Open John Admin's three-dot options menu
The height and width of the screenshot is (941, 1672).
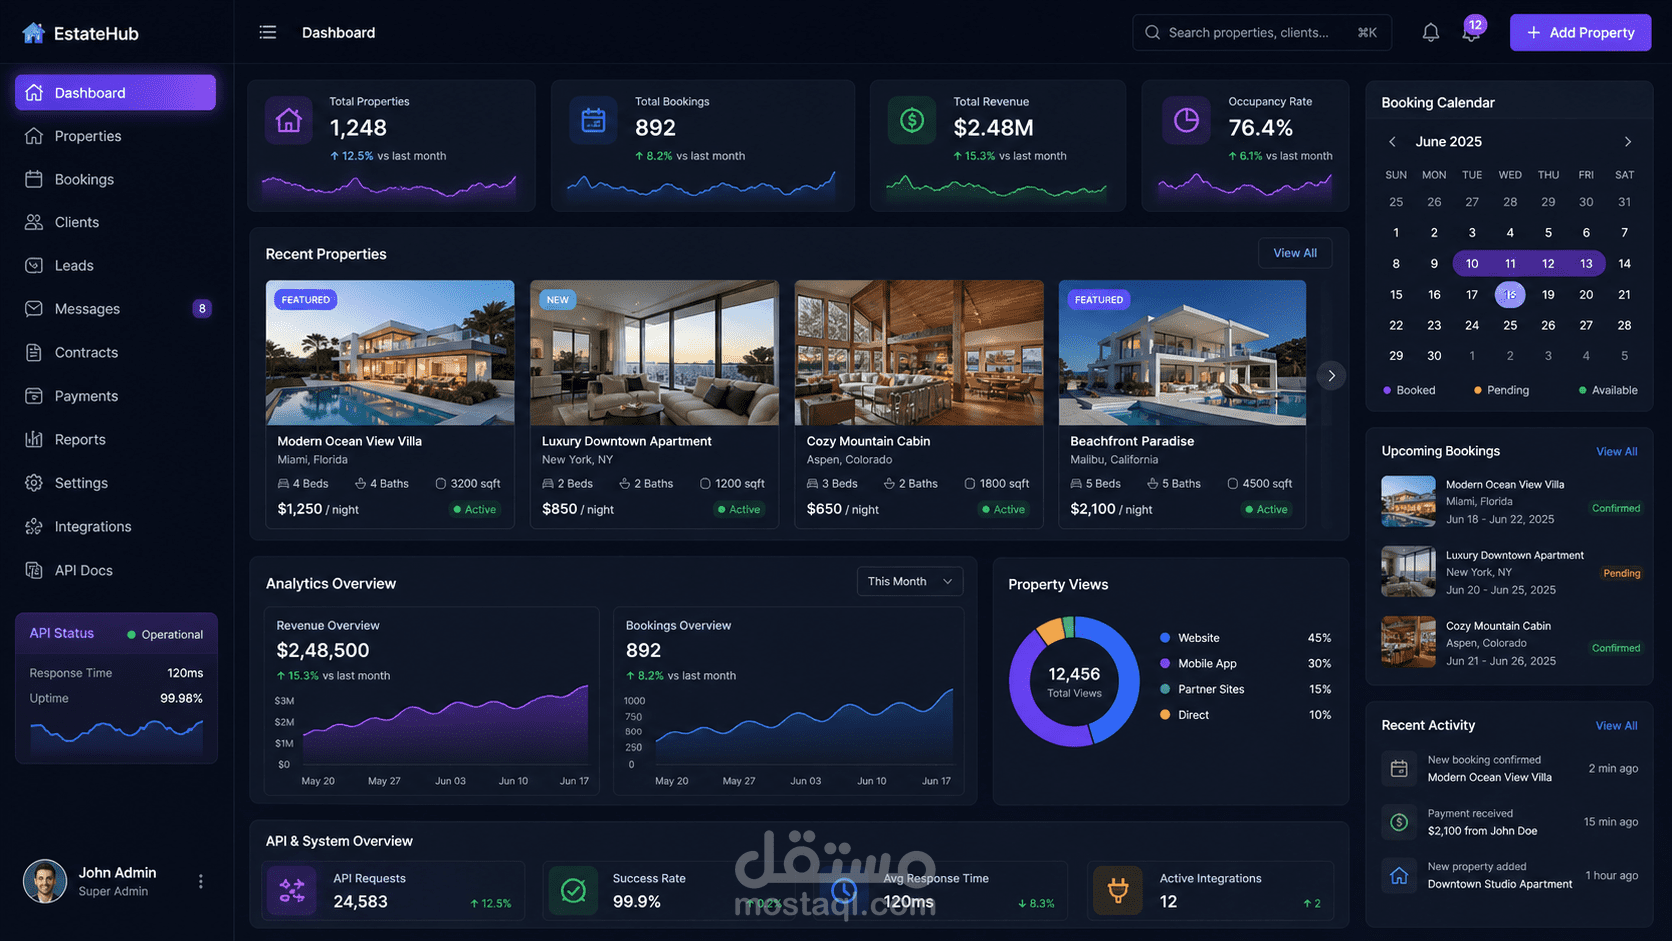201,881
